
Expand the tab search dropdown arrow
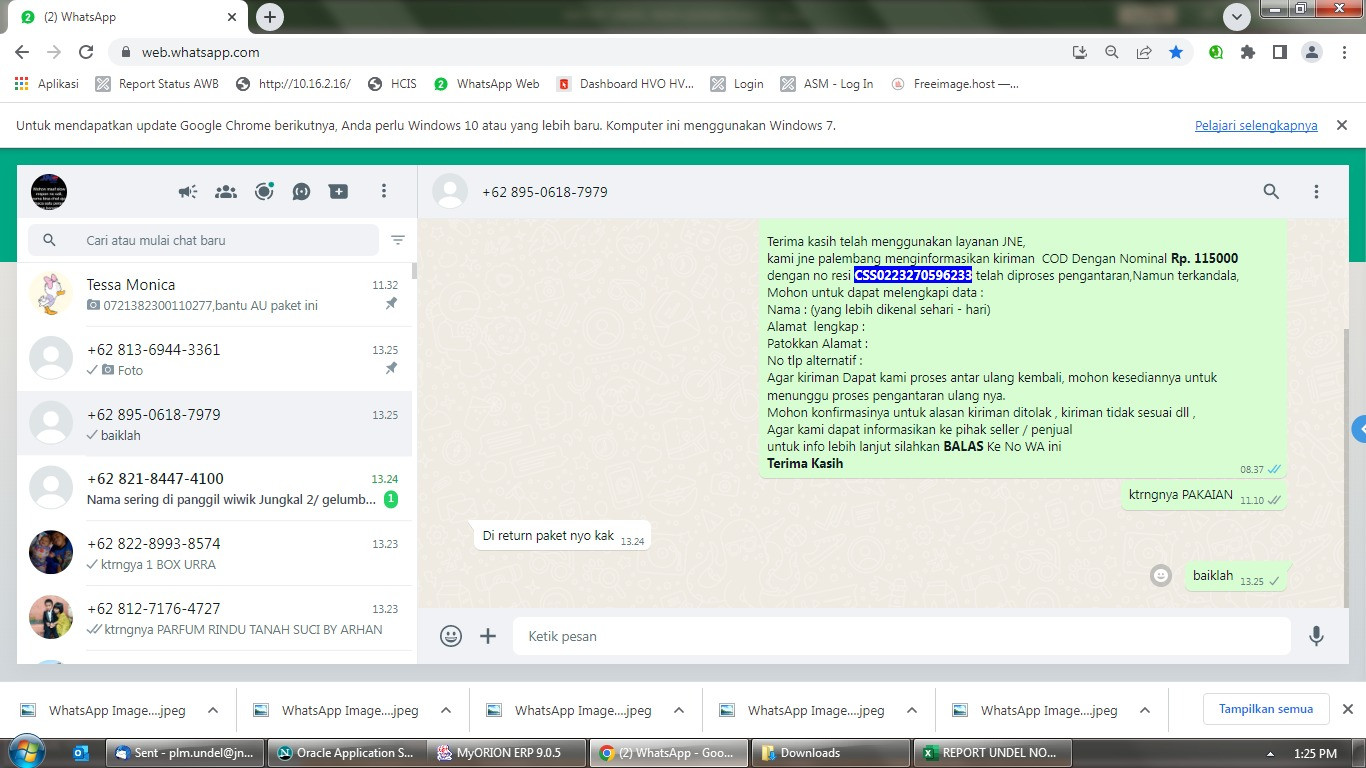(x=1237, y=16)
